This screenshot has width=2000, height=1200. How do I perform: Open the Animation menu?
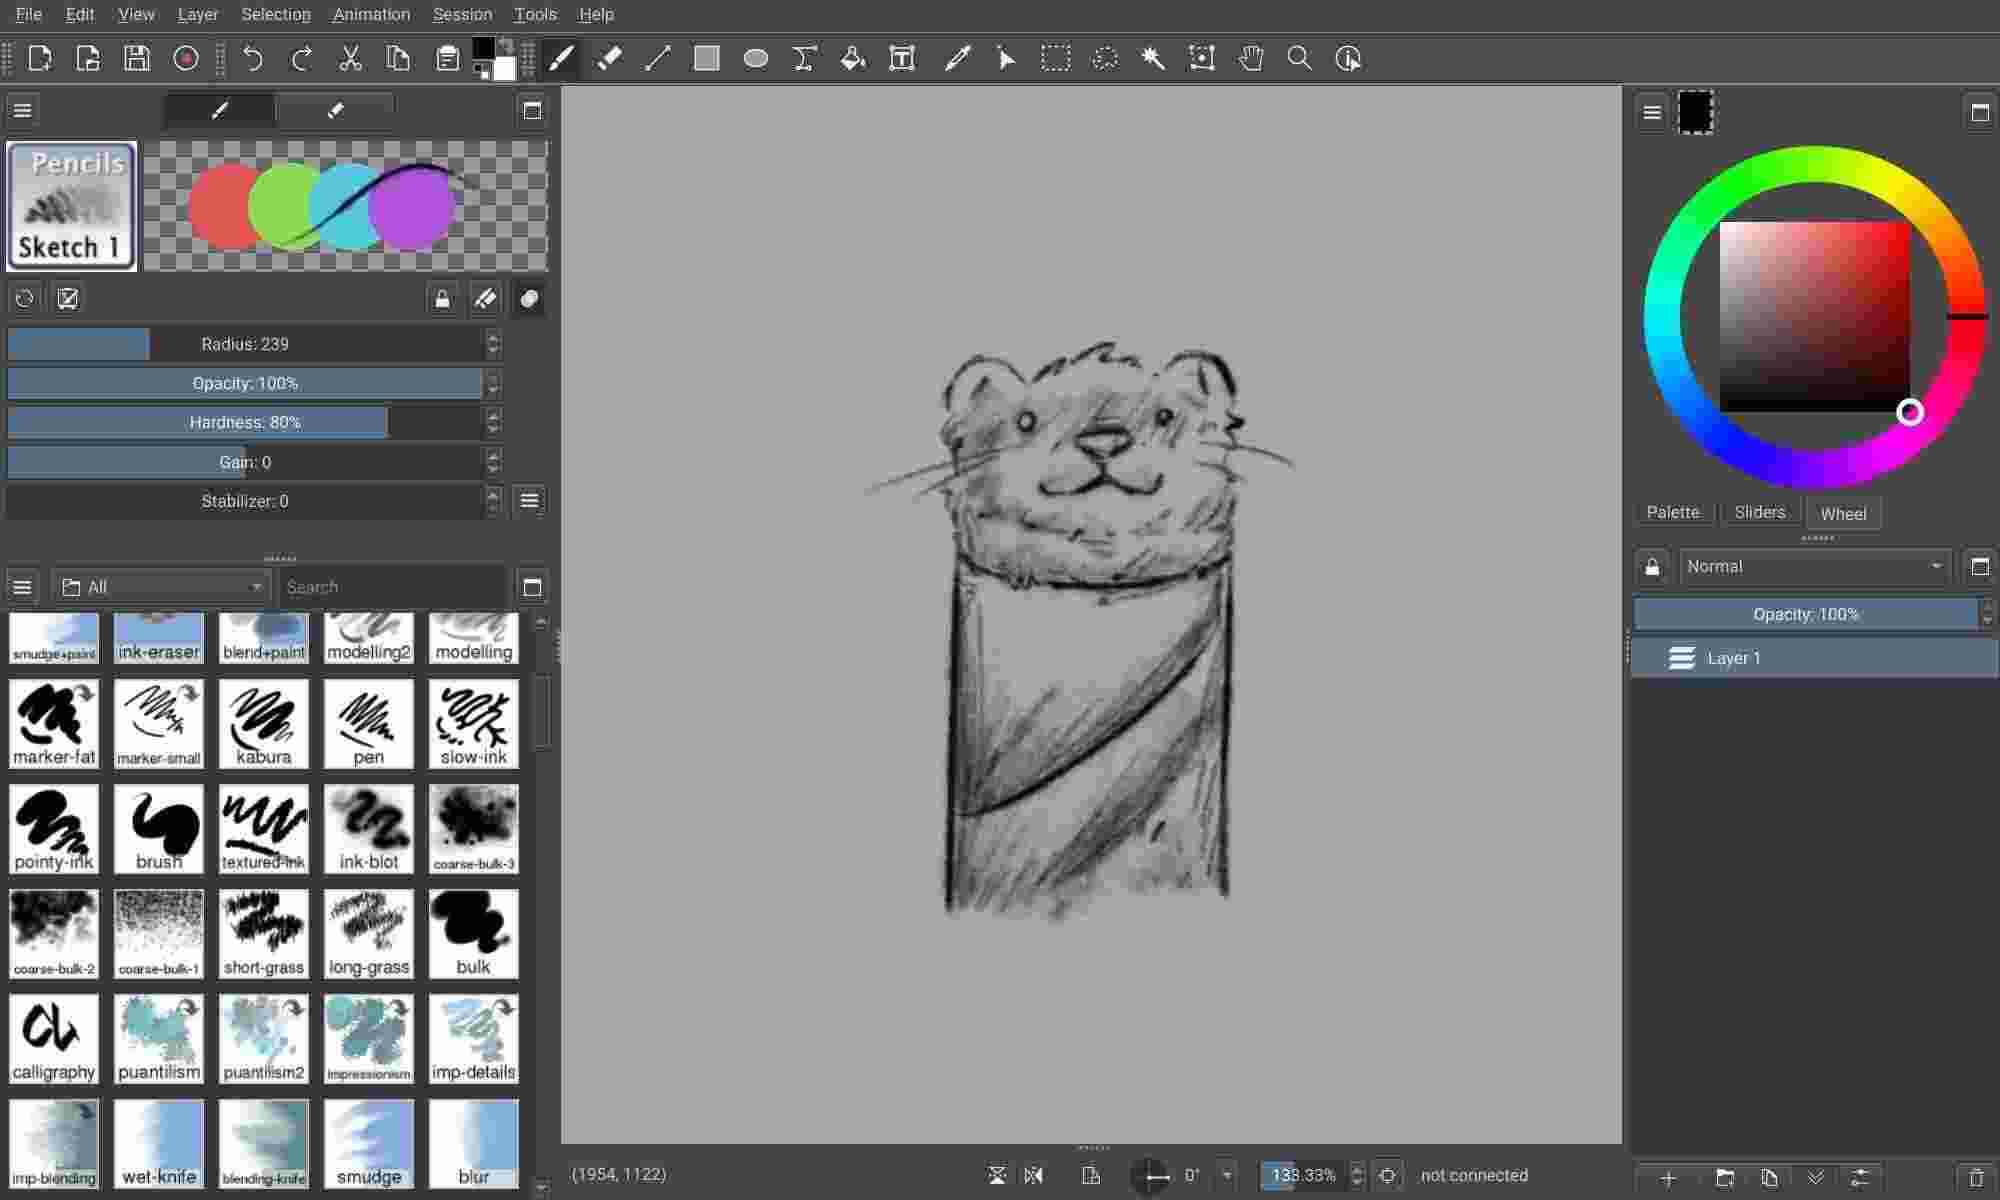coord(371,15)
